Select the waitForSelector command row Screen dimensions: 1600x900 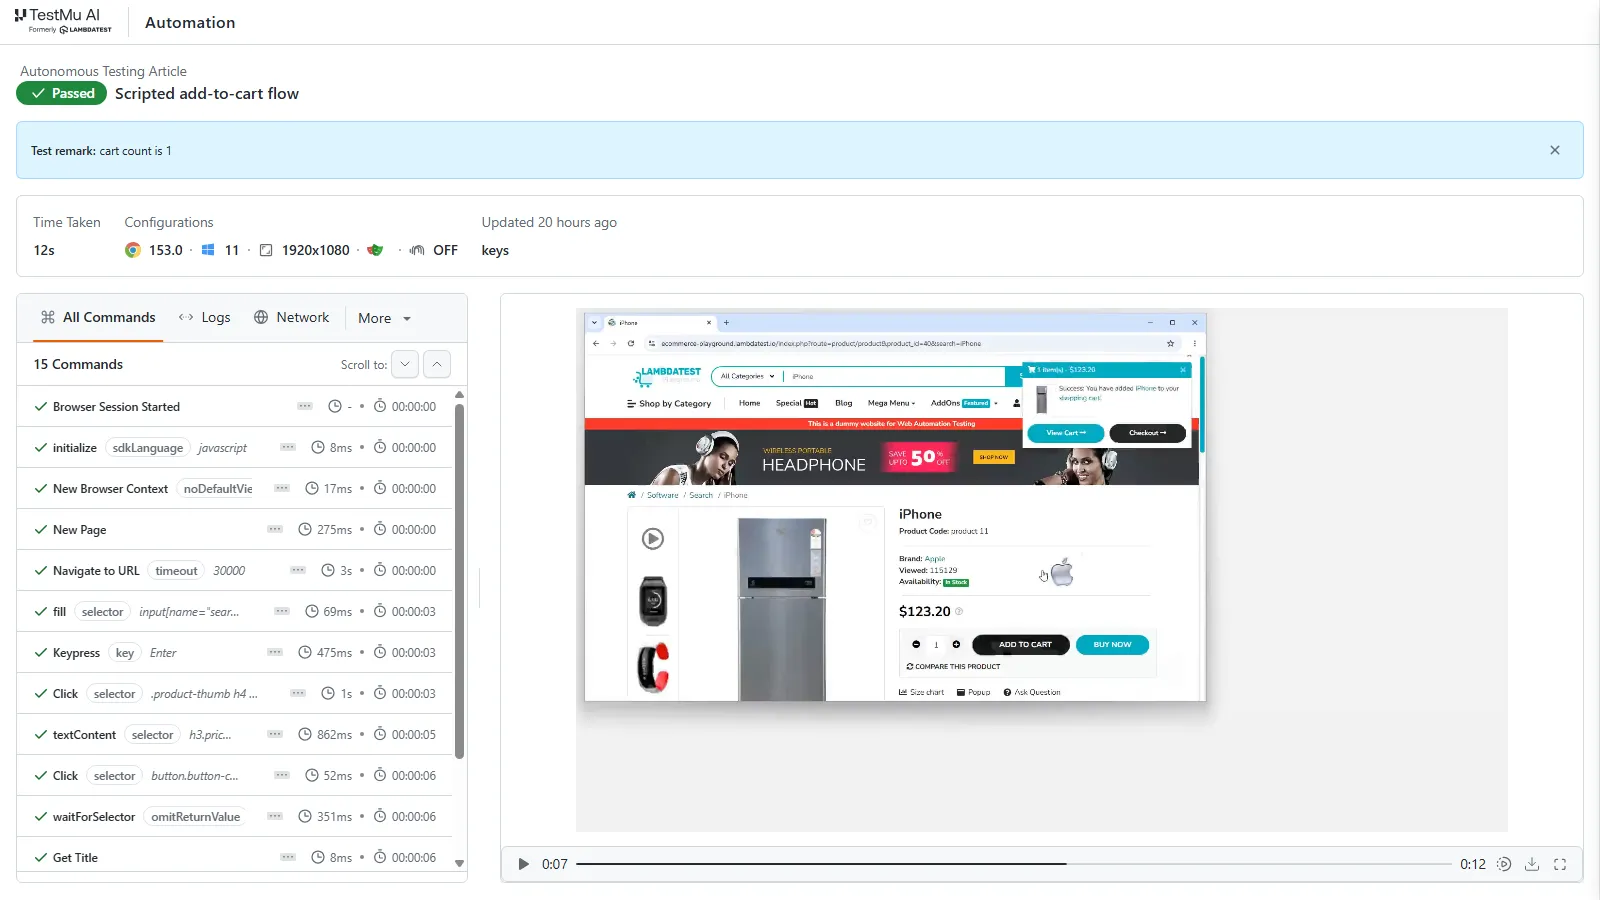(235, 816)
